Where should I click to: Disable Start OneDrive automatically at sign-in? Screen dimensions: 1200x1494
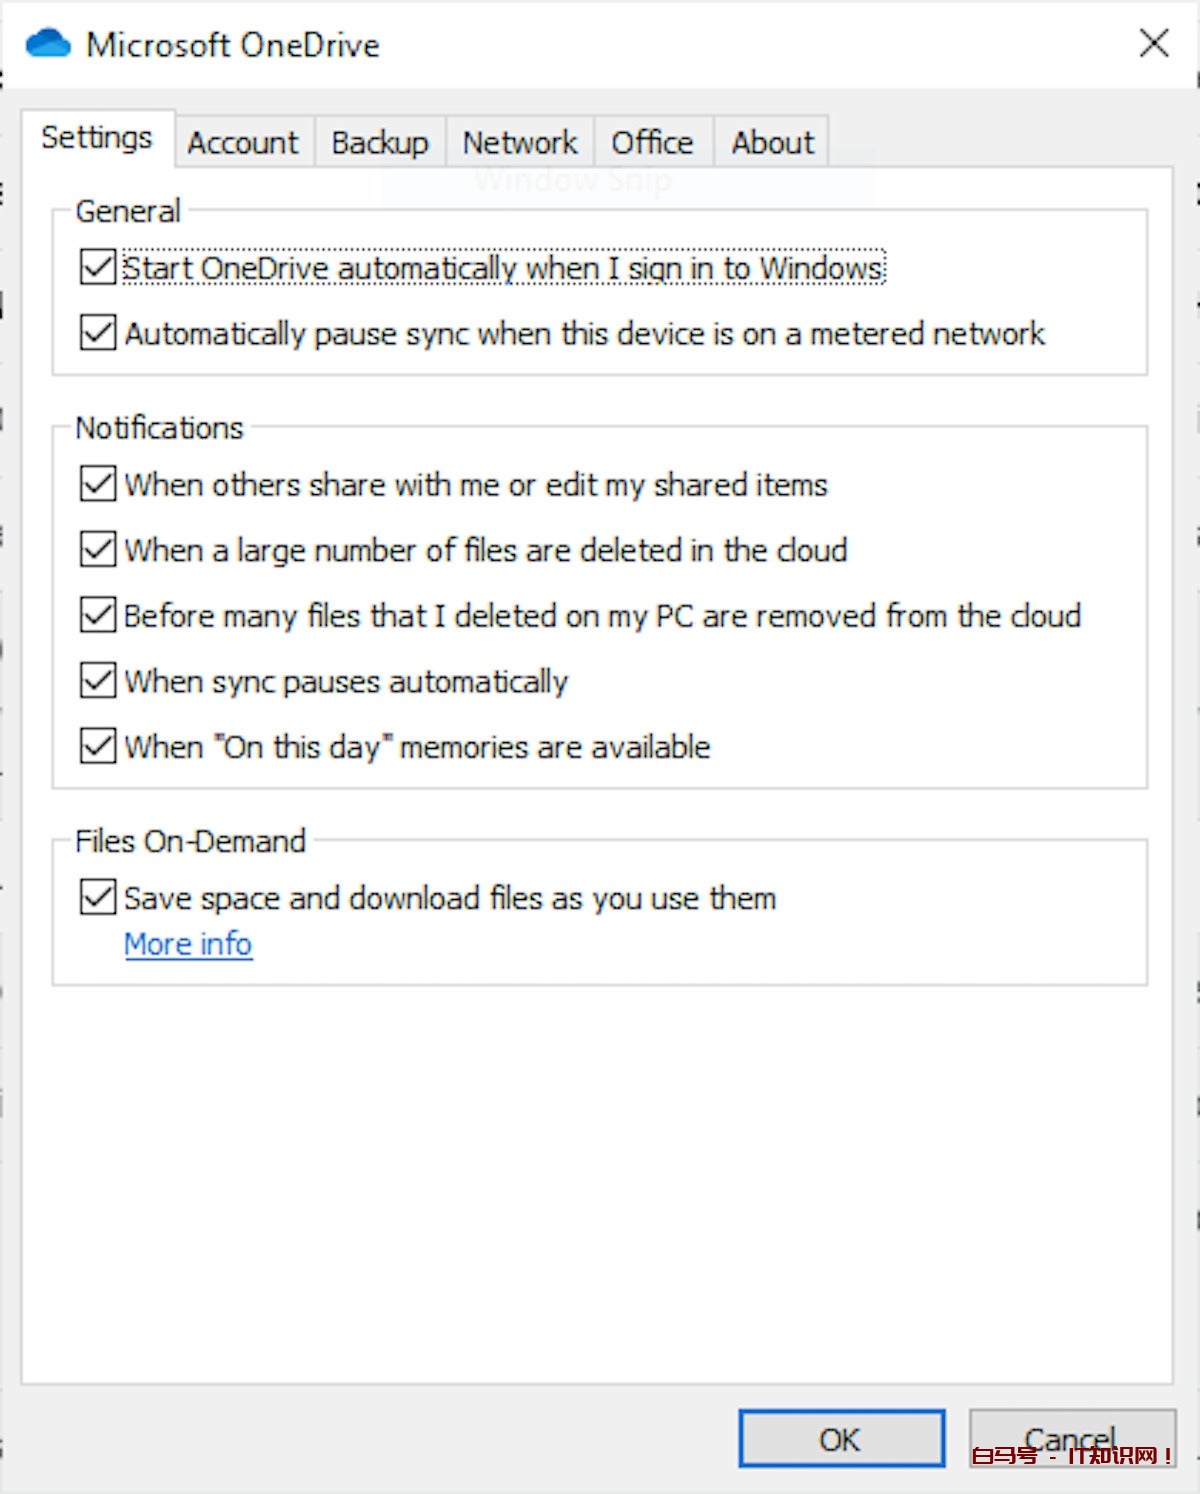98,268
